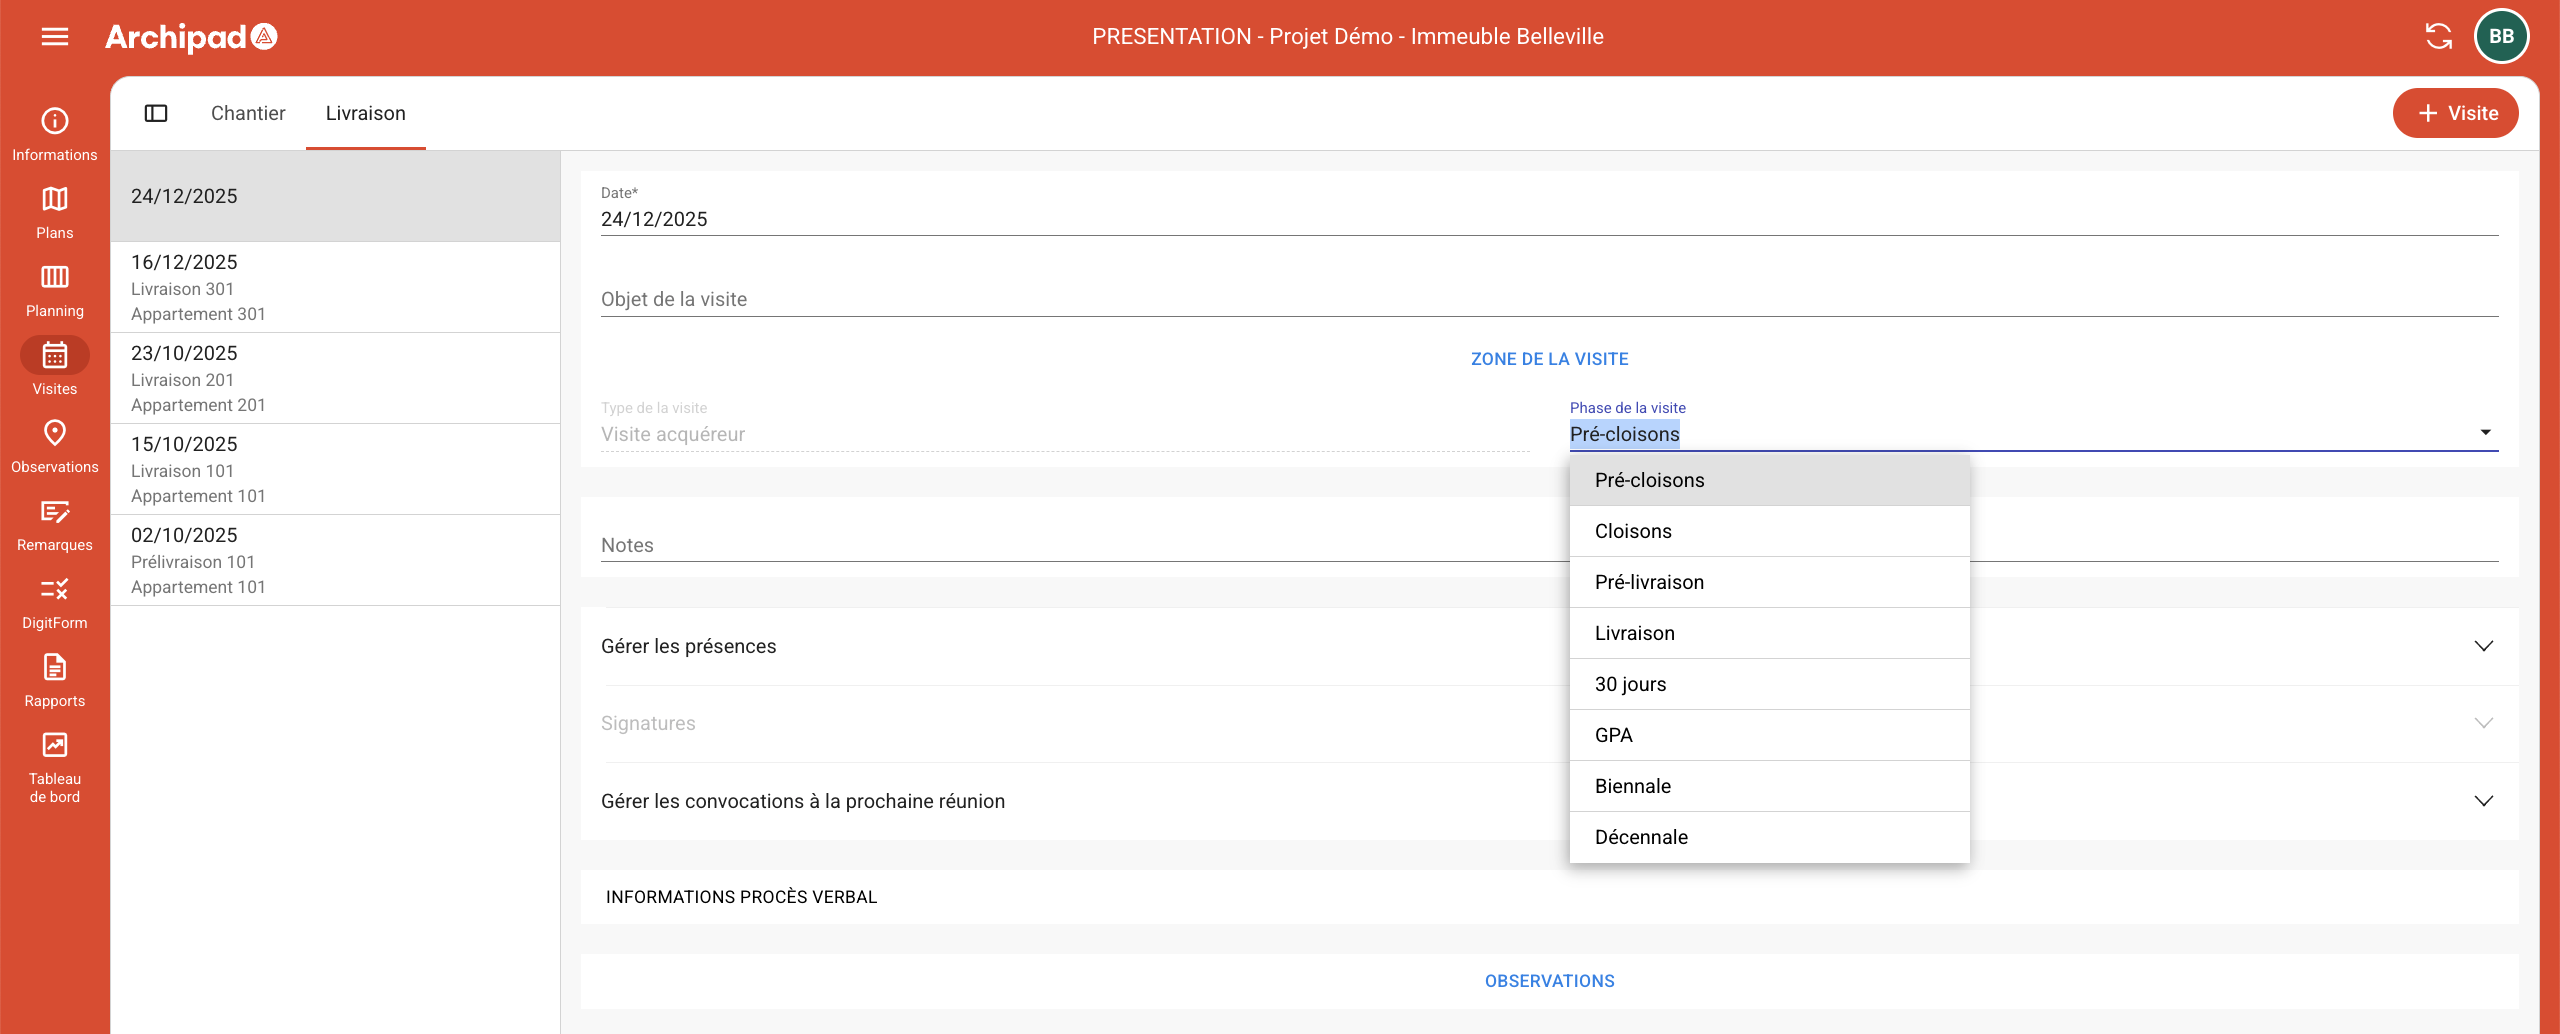The height and width of the screenshot is (1034, 2560).
Task: Click the add Visite button
Action: 2455,113
